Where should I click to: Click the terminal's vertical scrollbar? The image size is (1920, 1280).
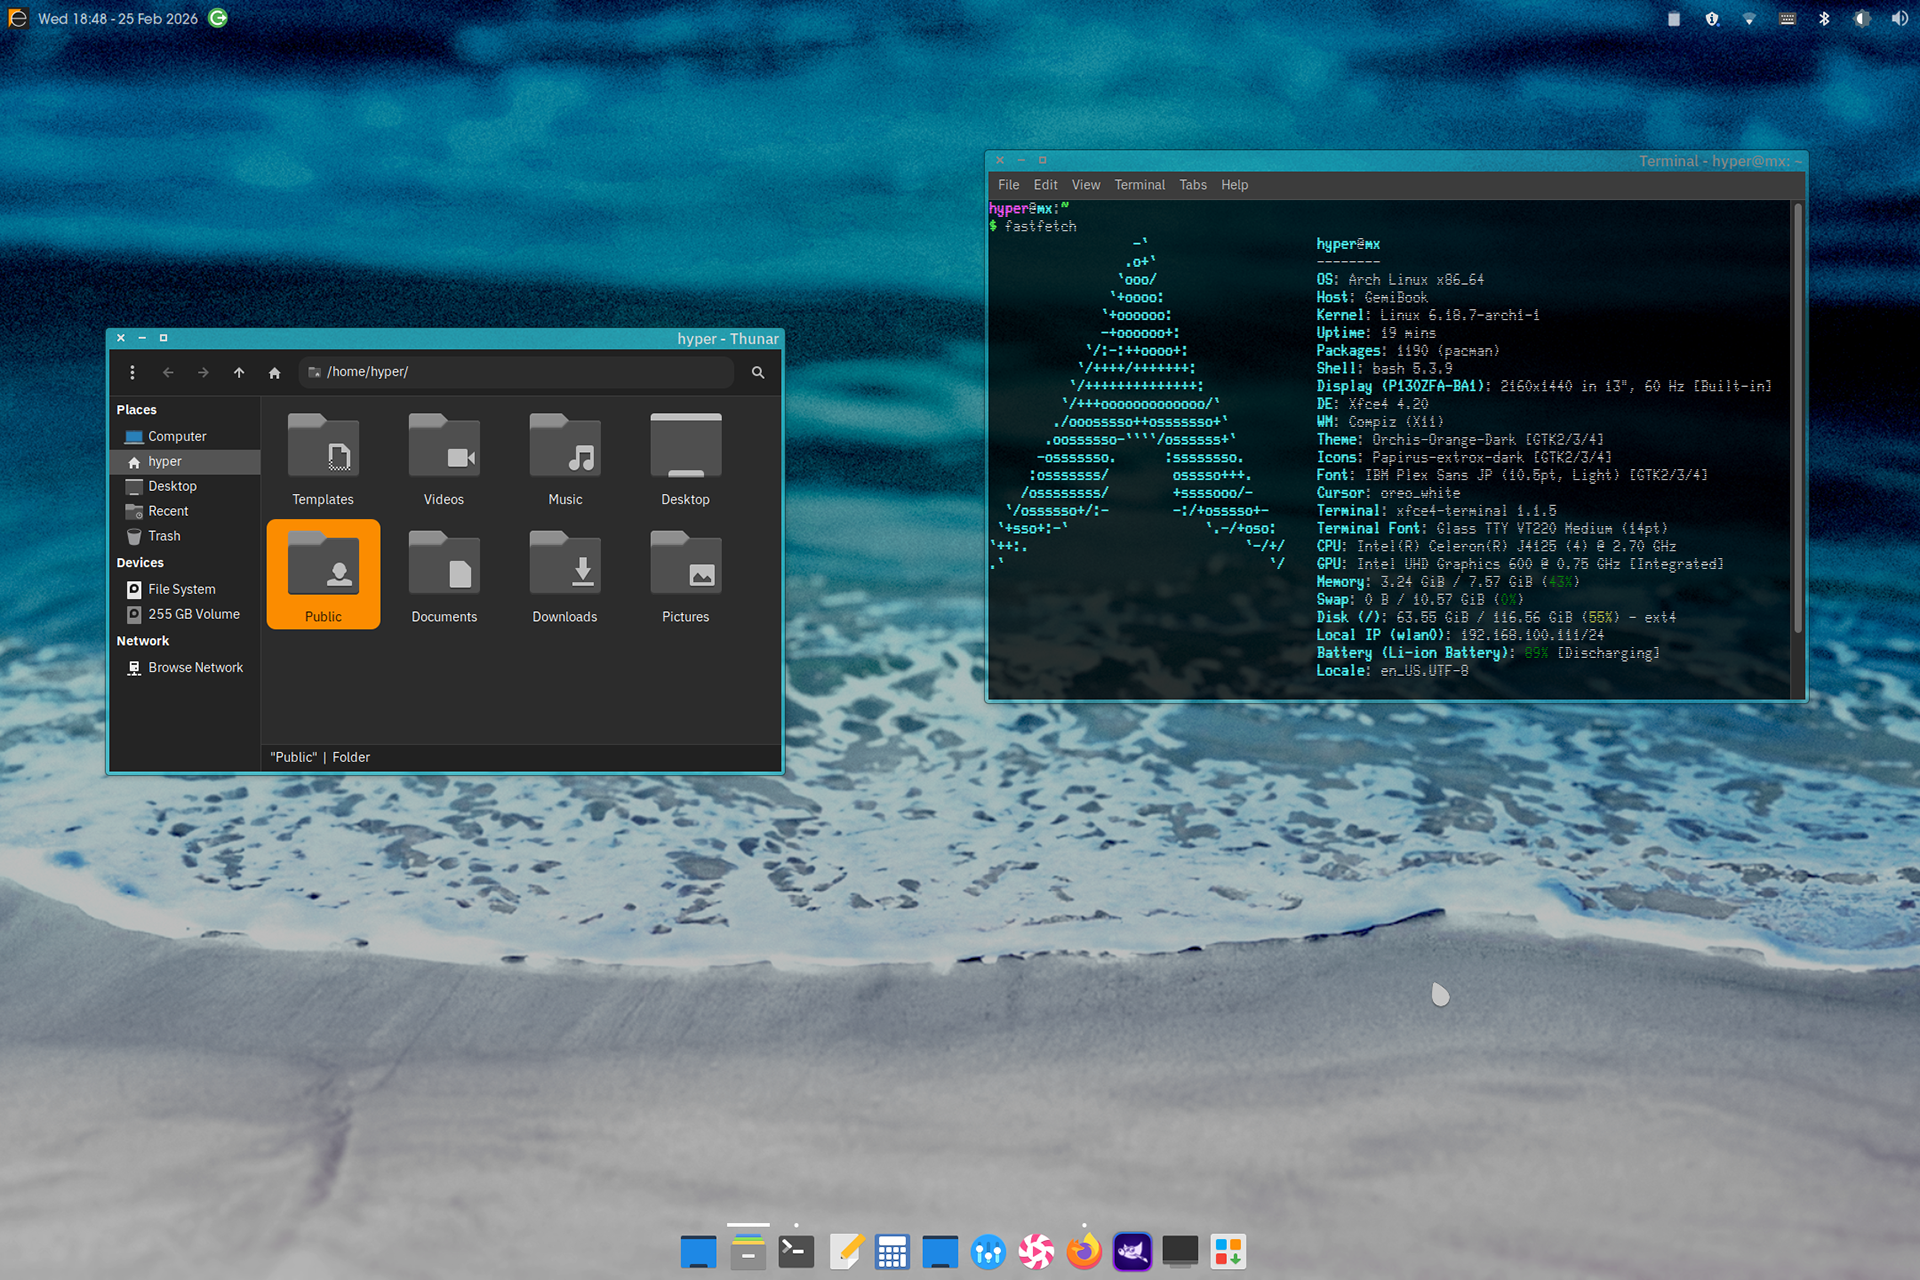pos(1797,420)
